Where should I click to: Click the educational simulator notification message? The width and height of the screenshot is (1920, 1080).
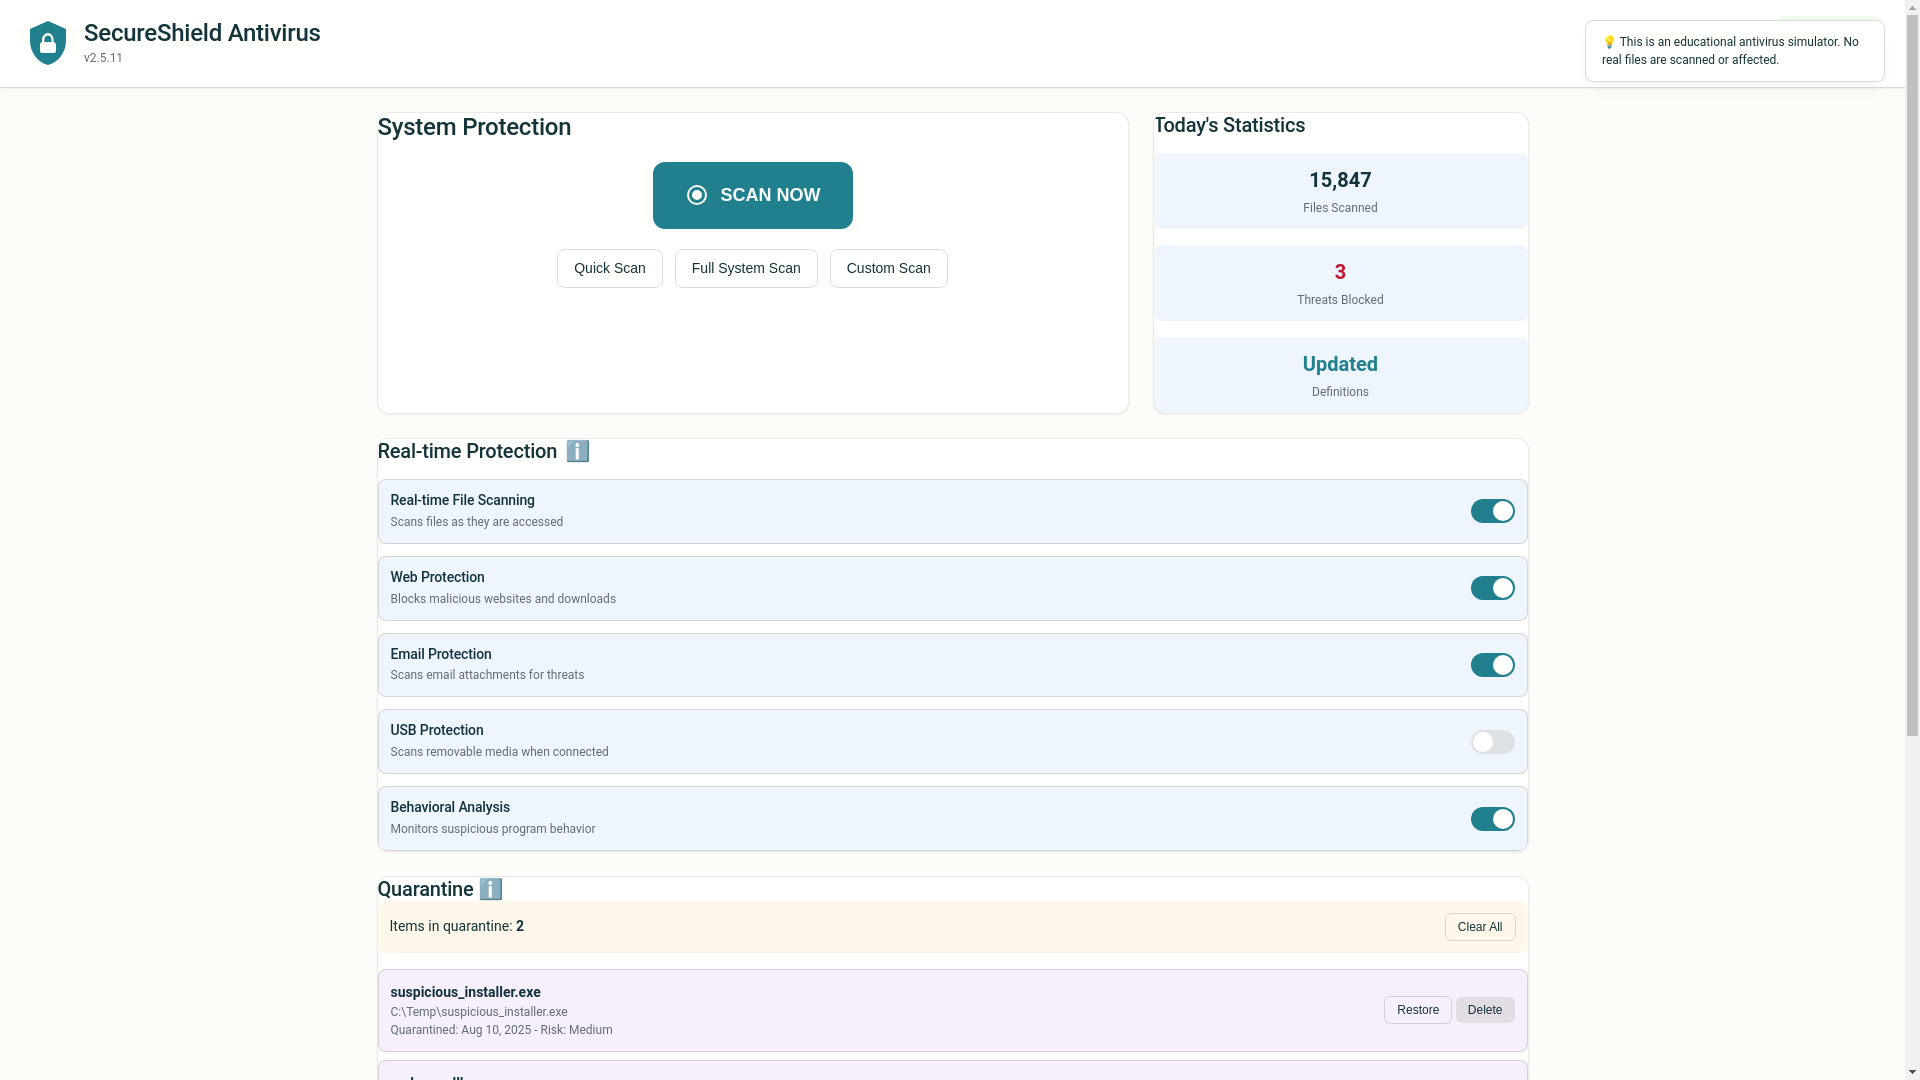[1735, 51]
